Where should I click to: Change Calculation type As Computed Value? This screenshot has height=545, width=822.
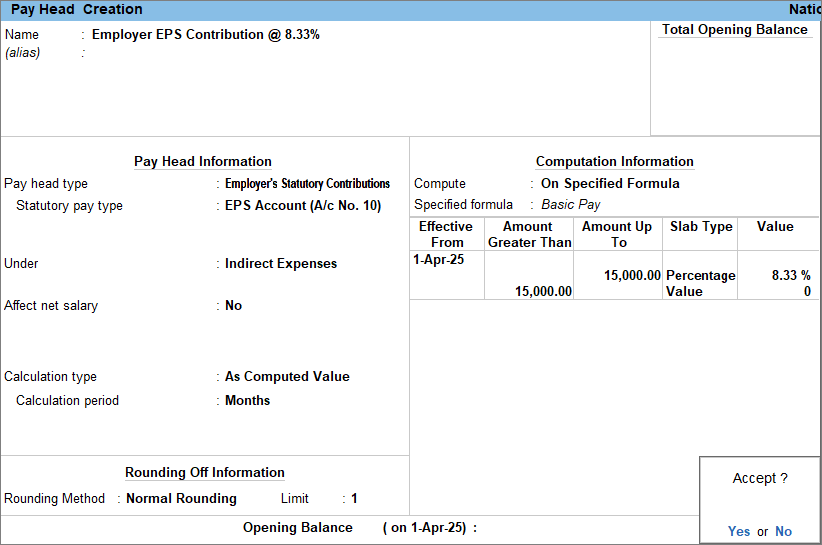tap(287, 377)
